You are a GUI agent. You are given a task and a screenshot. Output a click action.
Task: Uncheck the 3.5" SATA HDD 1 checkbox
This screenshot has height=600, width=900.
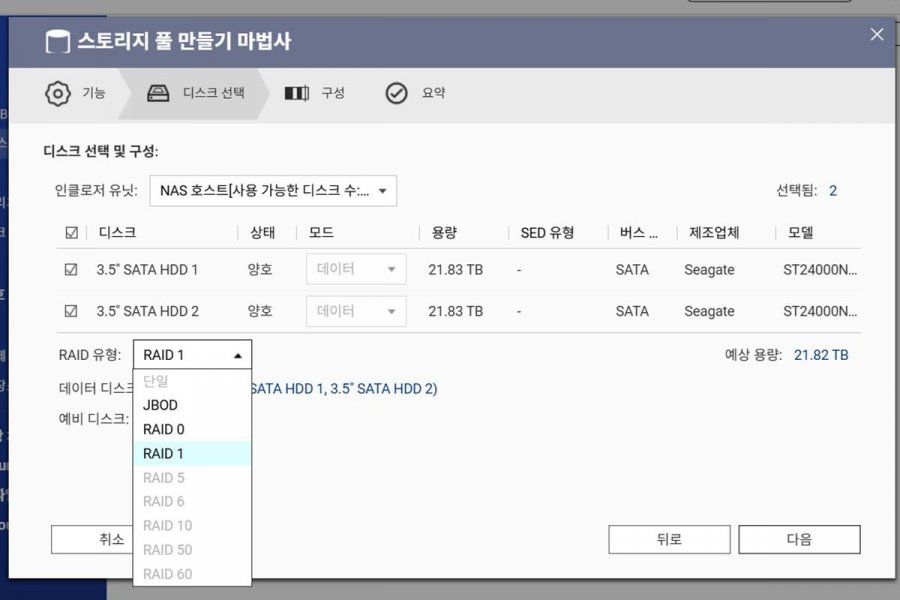pos(71,269)
